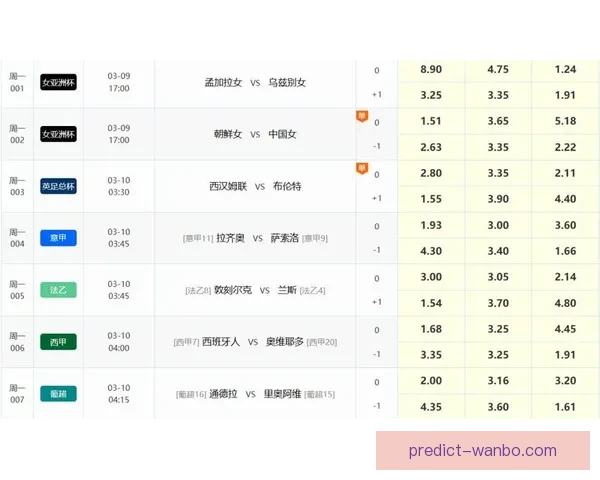Image resolution: width=600 pixels, height=480 pixels.
Task: Select the 4.35 handicap odds
Action: click(x=431, y=407)
